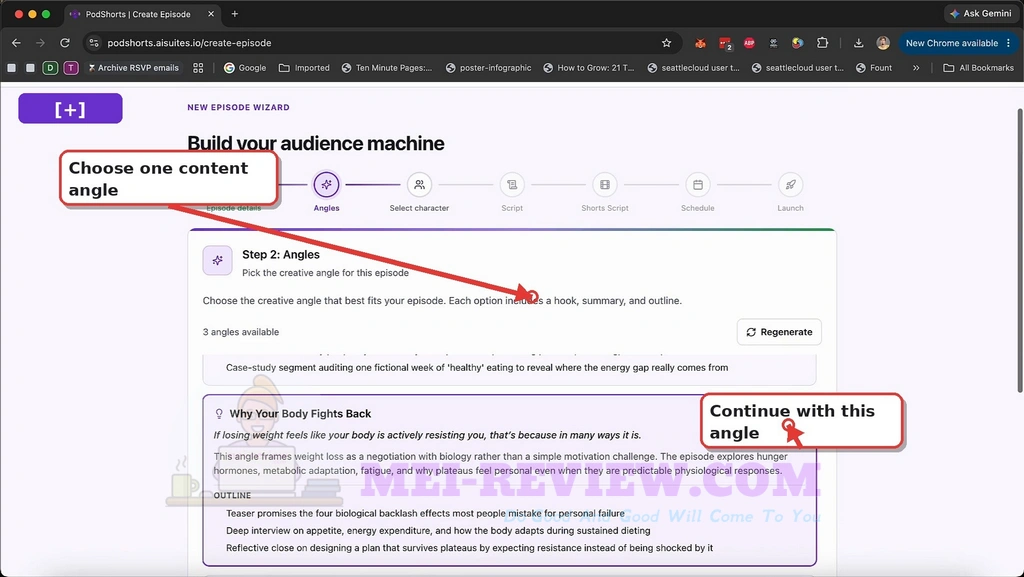
Task: Select the Why Your Body Fights Back angle
Action: click(x=509, y=480)
